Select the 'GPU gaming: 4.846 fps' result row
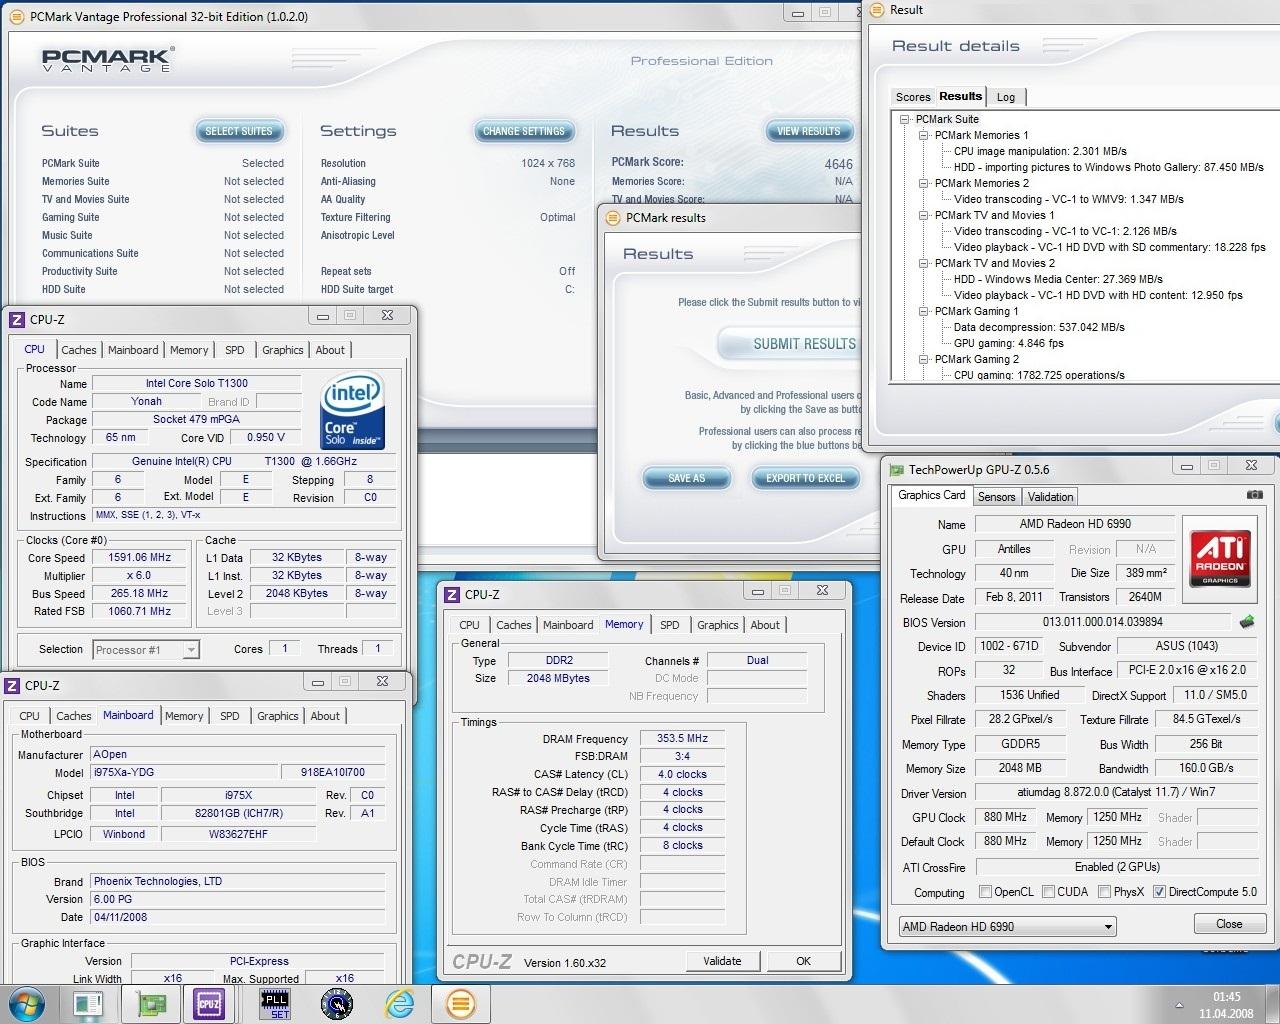Screen dimensions: 1280x1024 (1008, 343)
